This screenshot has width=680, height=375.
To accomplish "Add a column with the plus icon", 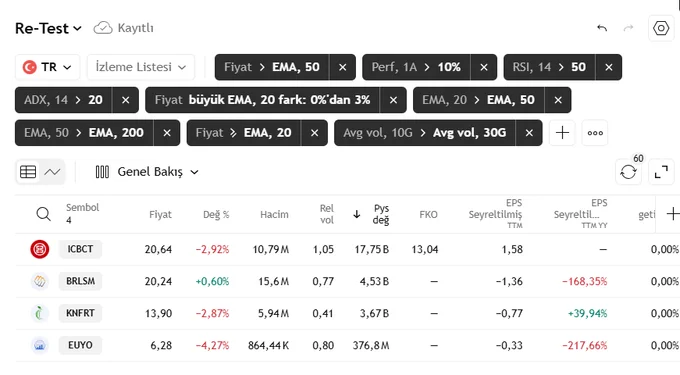I will click(x=672, y=214).
